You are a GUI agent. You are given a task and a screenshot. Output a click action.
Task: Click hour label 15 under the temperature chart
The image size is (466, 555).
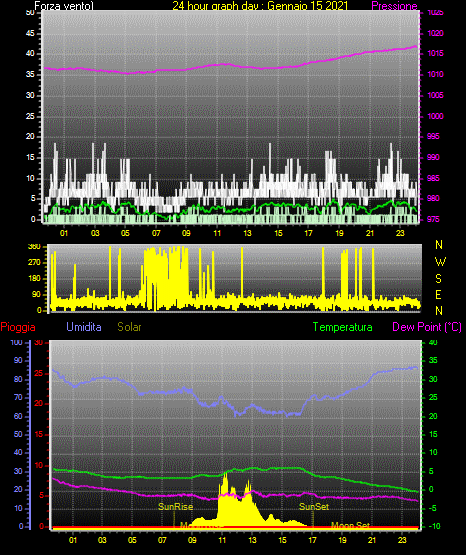pyautogui.click(x=282, y=540)
